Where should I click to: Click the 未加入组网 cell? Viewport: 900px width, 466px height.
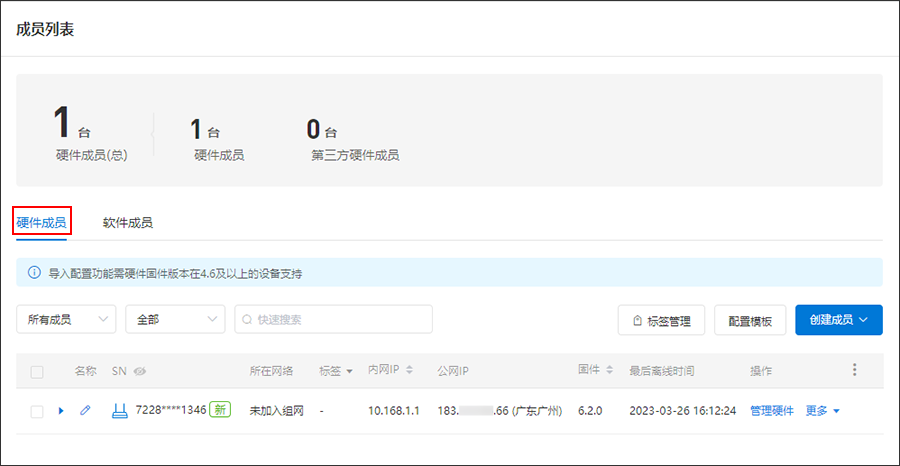(277, 411)
